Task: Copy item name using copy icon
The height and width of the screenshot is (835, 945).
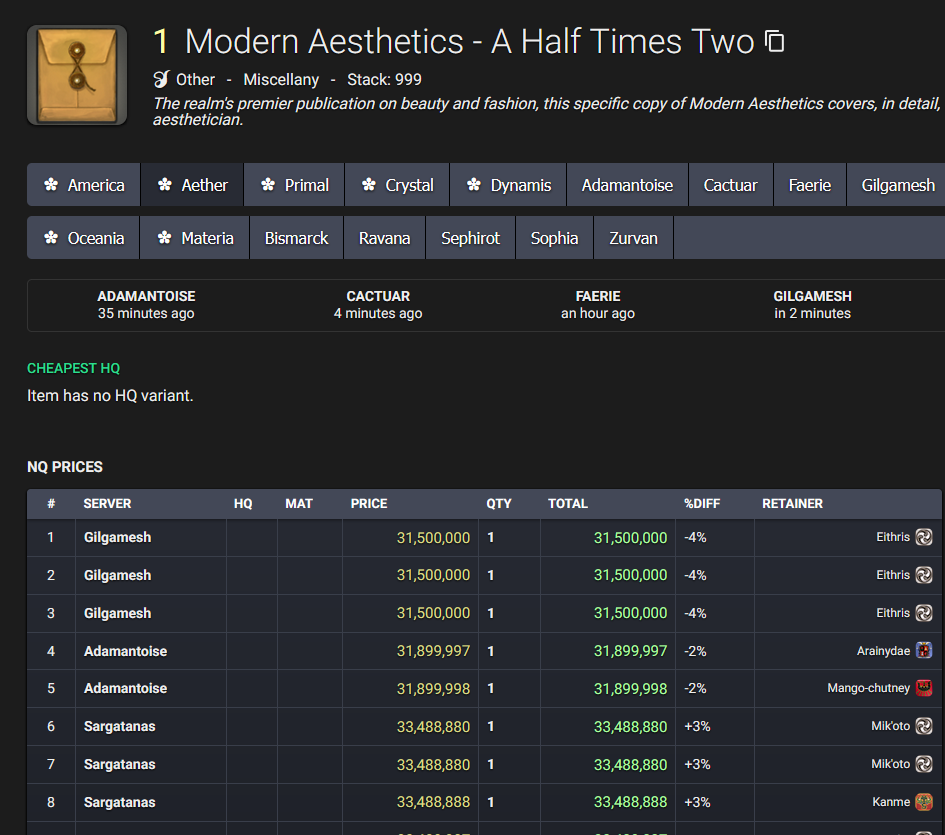Action: click(774, 42)
